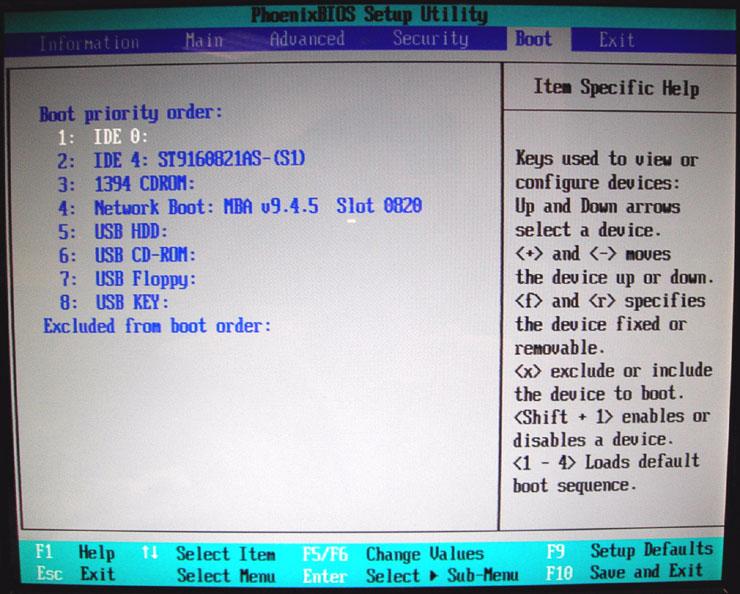Select boot entry 1: IDE 0

point(103,137)
